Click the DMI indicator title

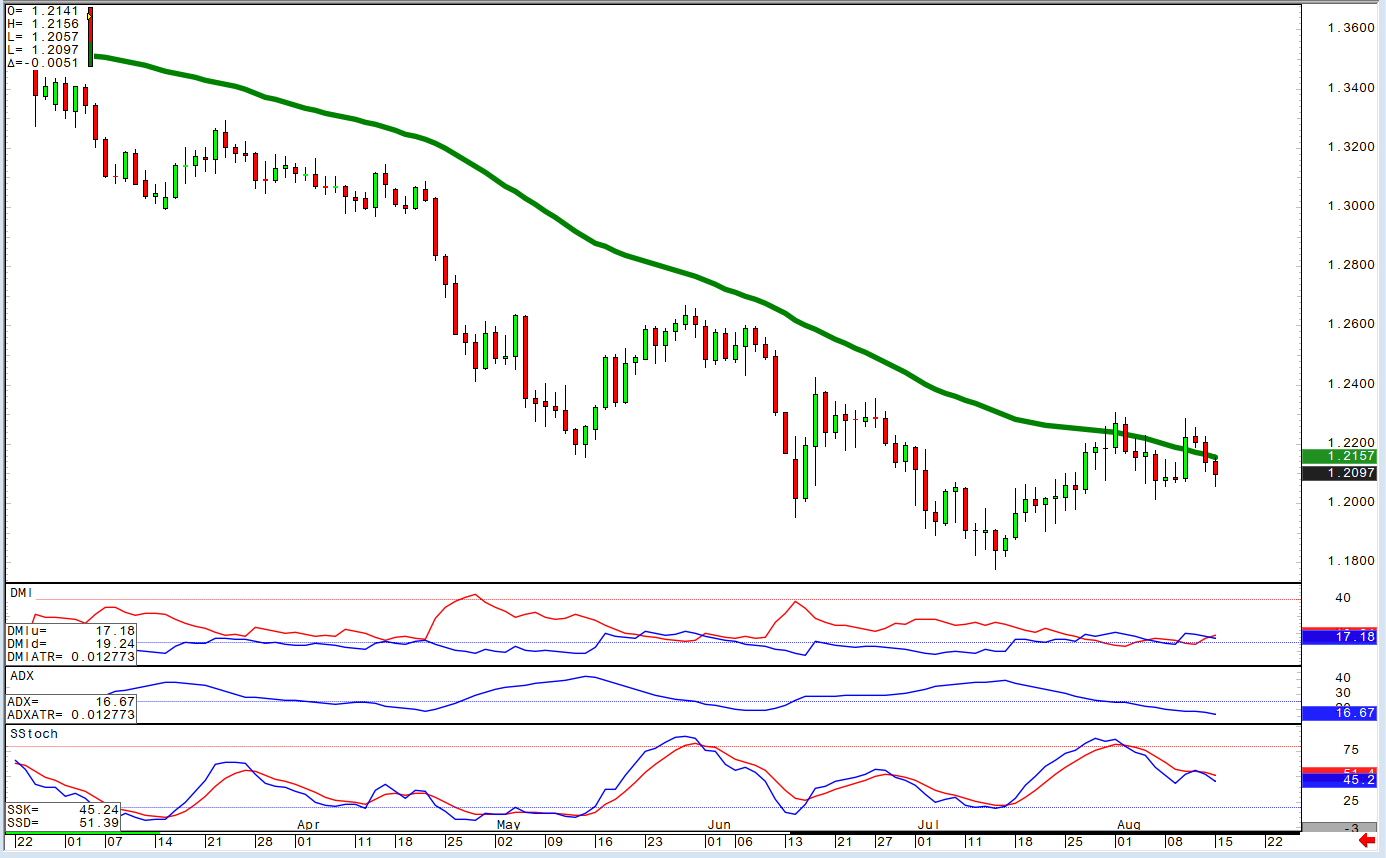tap(22, 593)
